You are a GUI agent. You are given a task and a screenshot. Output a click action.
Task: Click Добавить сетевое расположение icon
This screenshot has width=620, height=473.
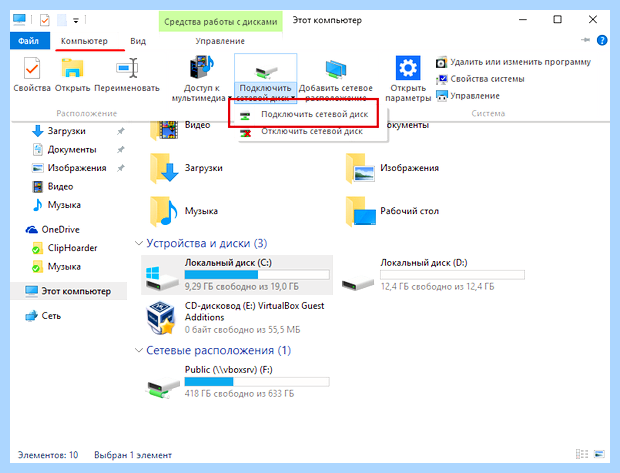coord(336,69)
